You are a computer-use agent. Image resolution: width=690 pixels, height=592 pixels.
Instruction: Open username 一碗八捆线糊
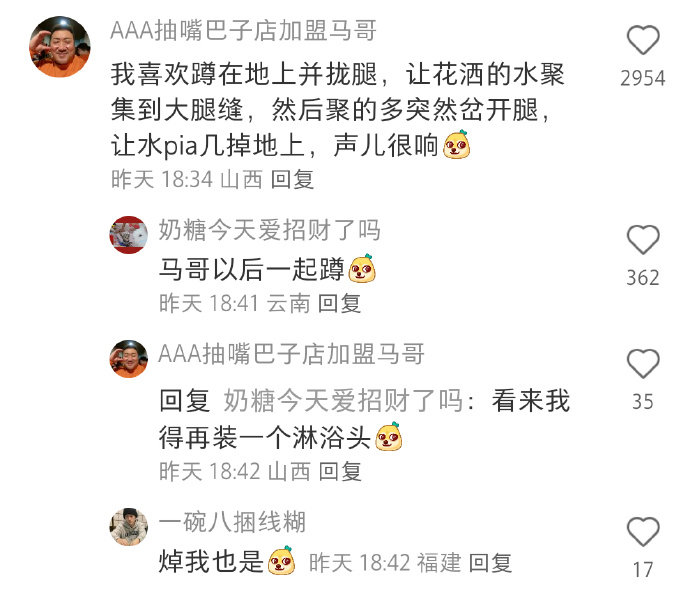click(232, 522)
